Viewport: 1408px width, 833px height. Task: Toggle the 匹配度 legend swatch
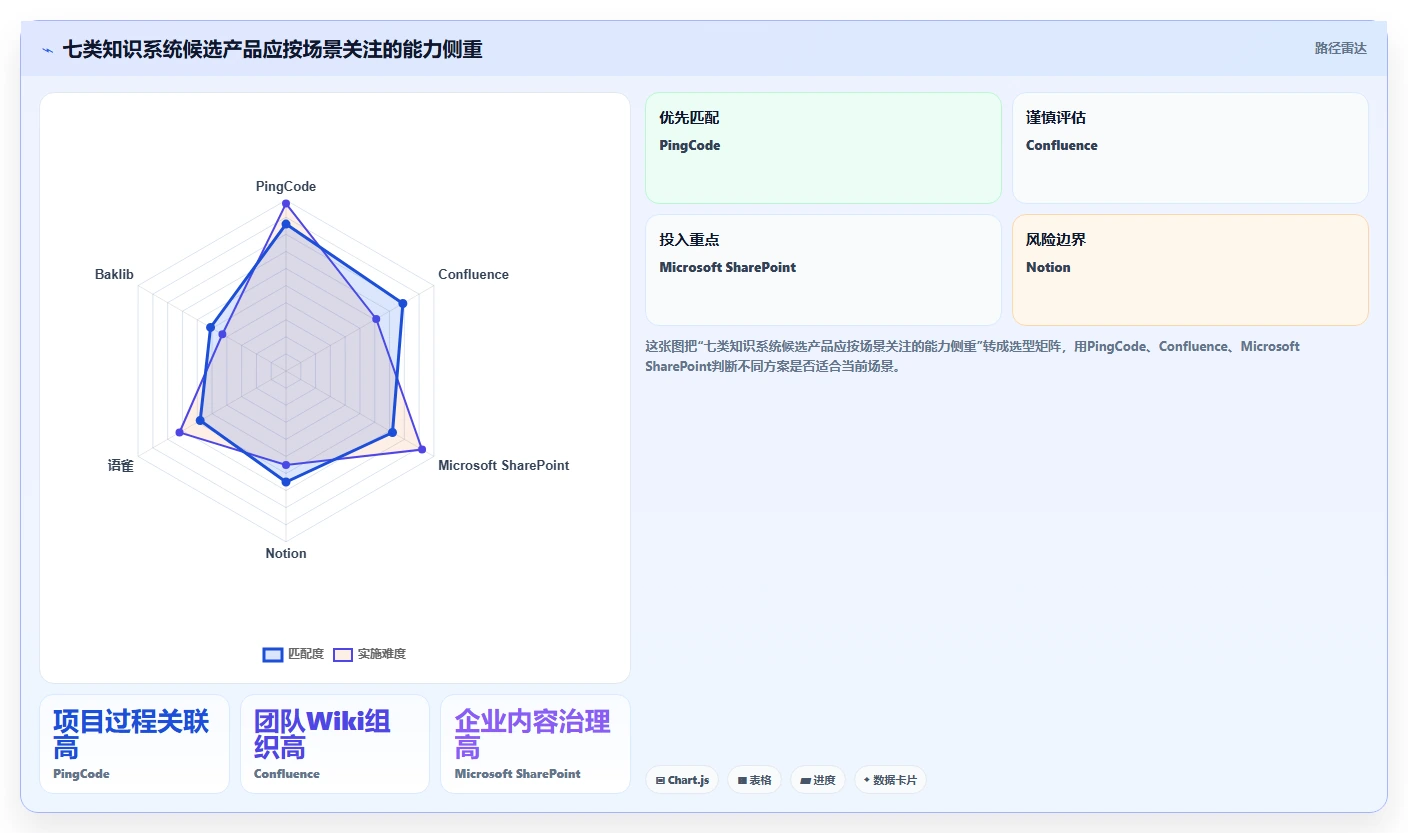273,654
